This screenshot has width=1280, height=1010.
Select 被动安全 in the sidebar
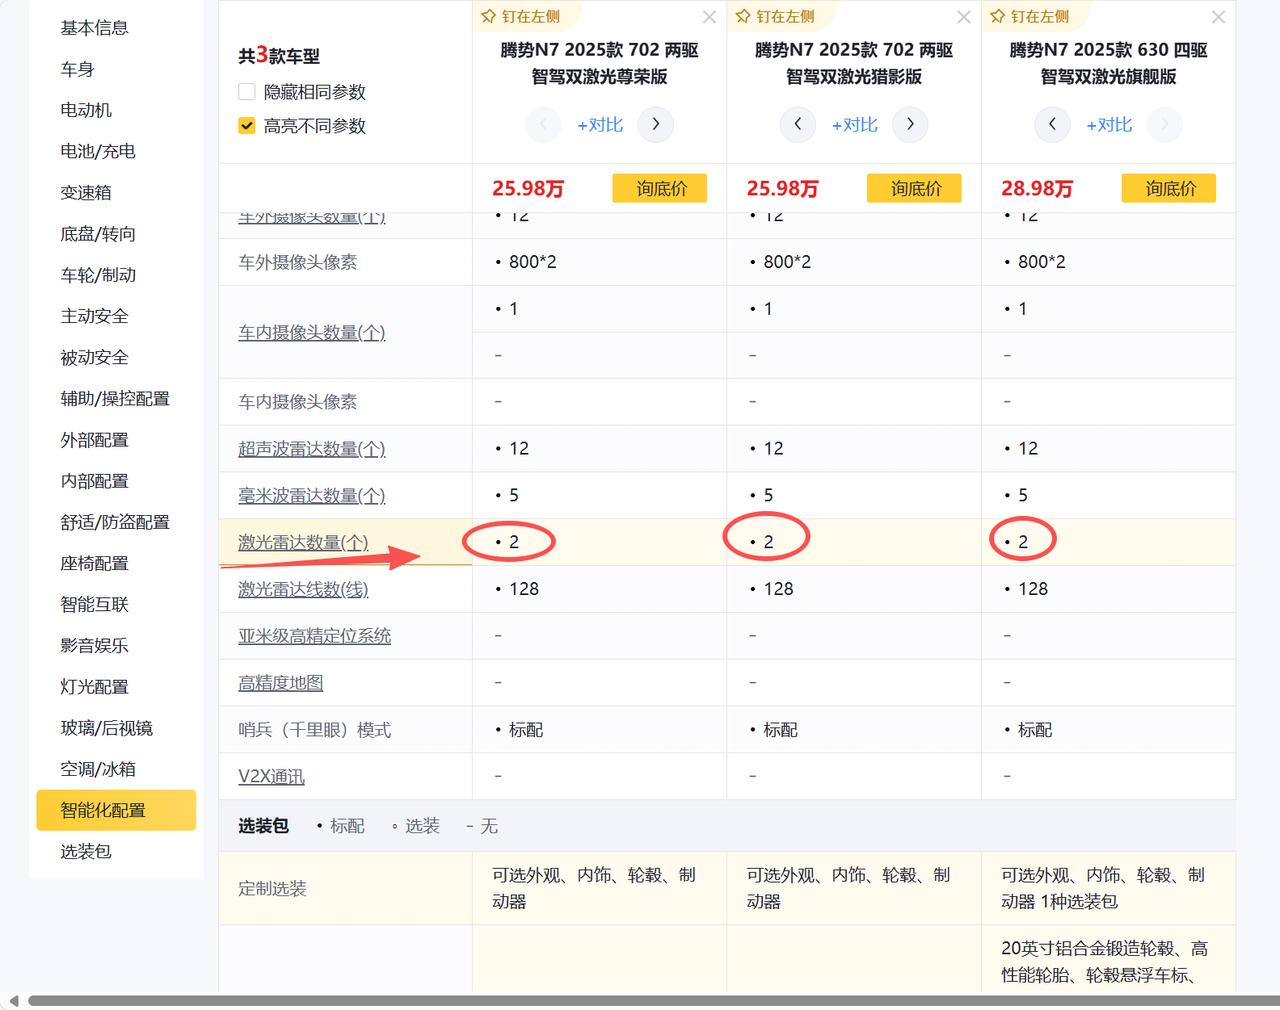click(94, 357)
